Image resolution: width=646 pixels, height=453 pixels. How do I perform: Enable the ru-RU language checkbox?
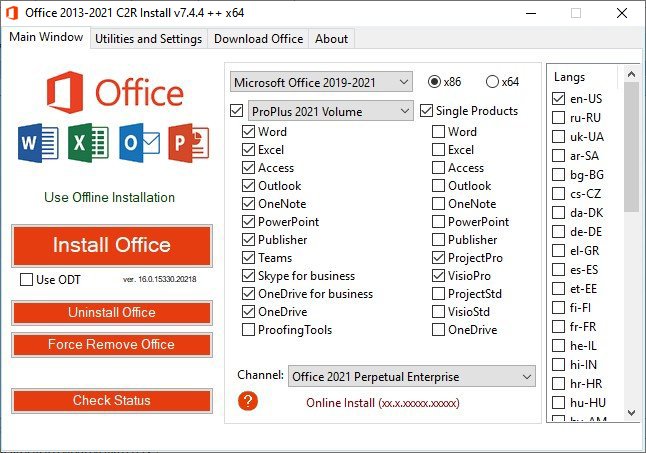(558, 117)
